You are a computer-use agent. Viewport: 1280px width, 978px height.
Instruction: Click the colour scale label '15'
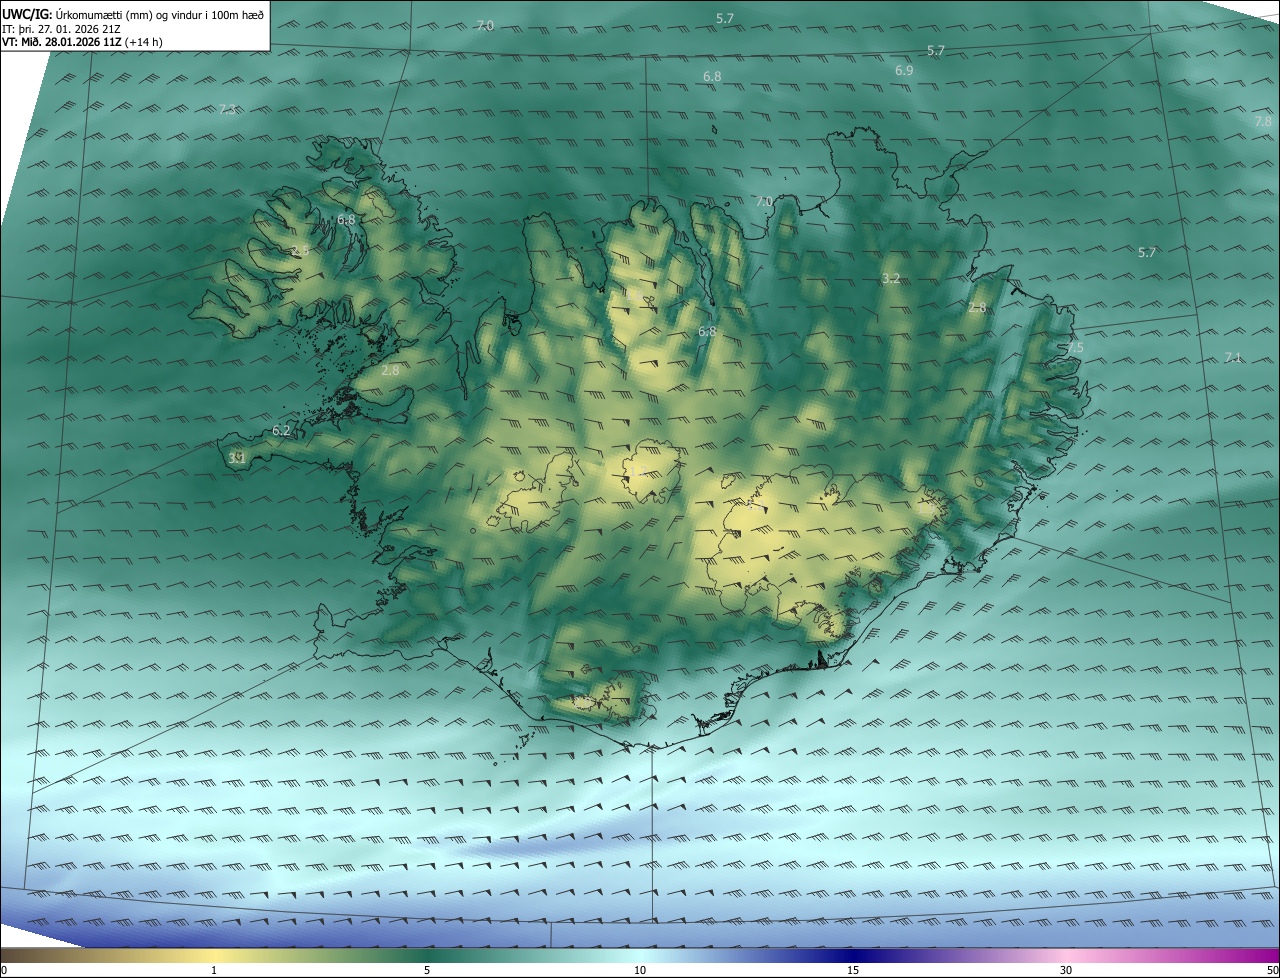coord(853,970)
